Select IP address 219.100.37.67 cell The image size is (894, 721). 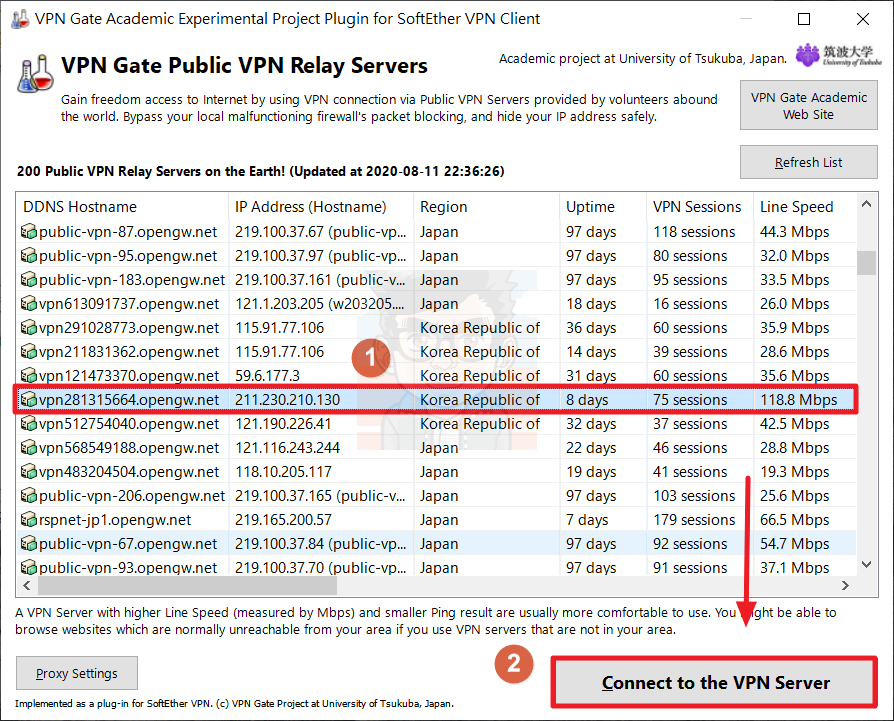tap(321, 232)
